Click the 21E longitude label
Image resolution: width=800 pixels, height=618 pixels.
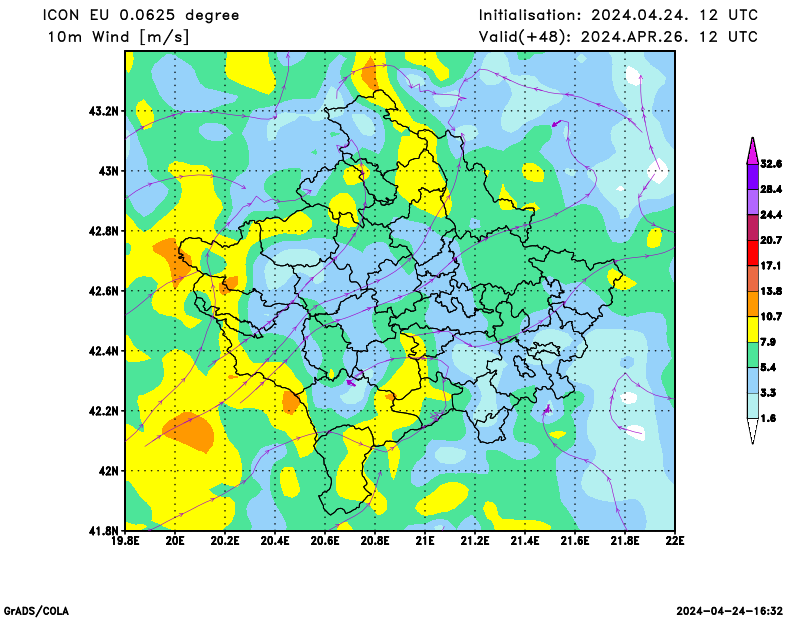[x=426, y=541]
